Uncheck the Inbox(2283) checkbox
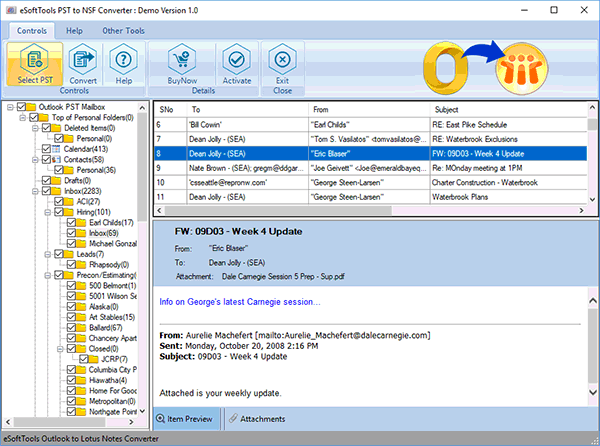The height and width of the screenshot is (446, 600). [46, 191]
